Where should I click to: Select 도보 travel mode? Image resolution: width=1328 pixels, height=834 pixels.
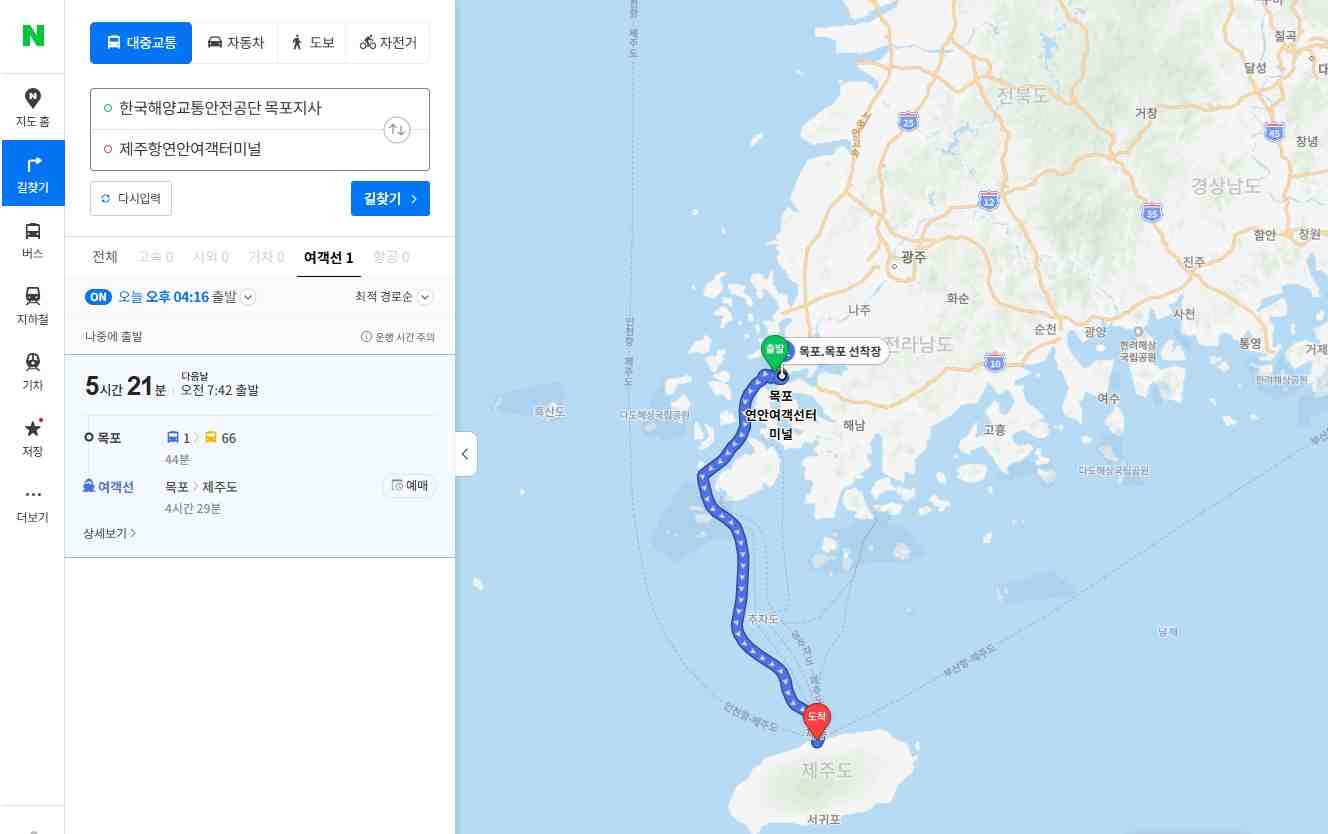click(x=312, y=43)
